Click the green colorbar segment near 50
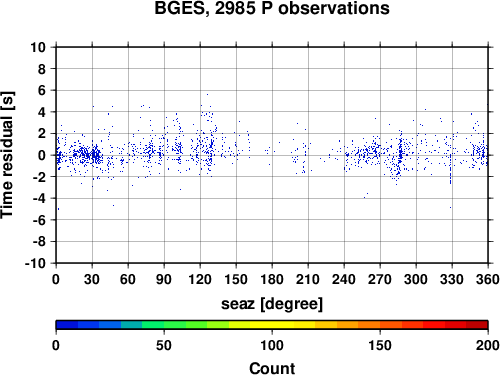The width and height of the screenshot is (500, 375). [164, 325]
